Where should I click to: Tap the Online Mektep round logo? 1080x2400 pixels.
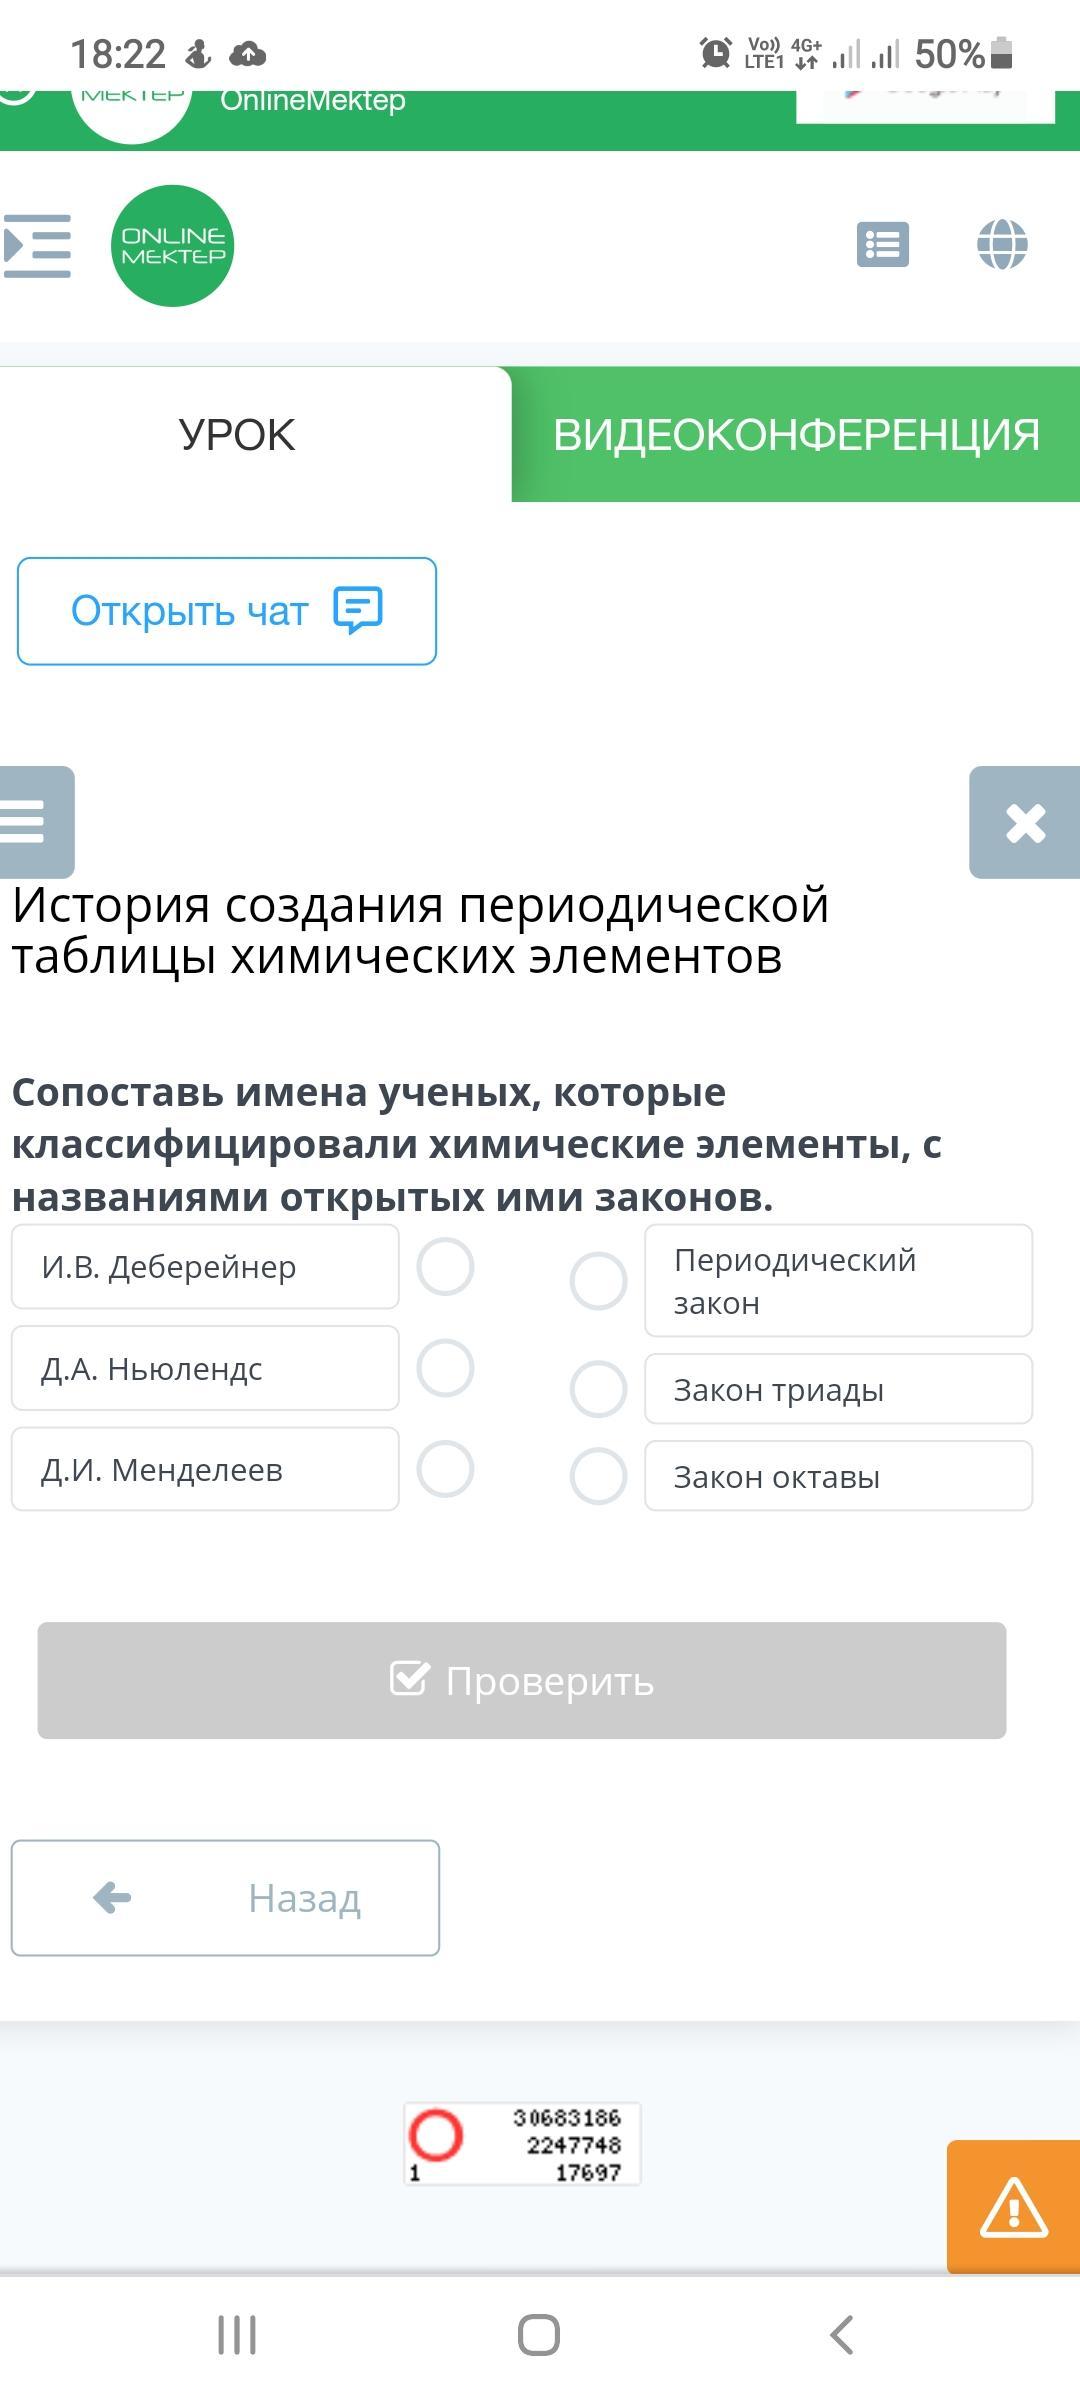[172, 246]
